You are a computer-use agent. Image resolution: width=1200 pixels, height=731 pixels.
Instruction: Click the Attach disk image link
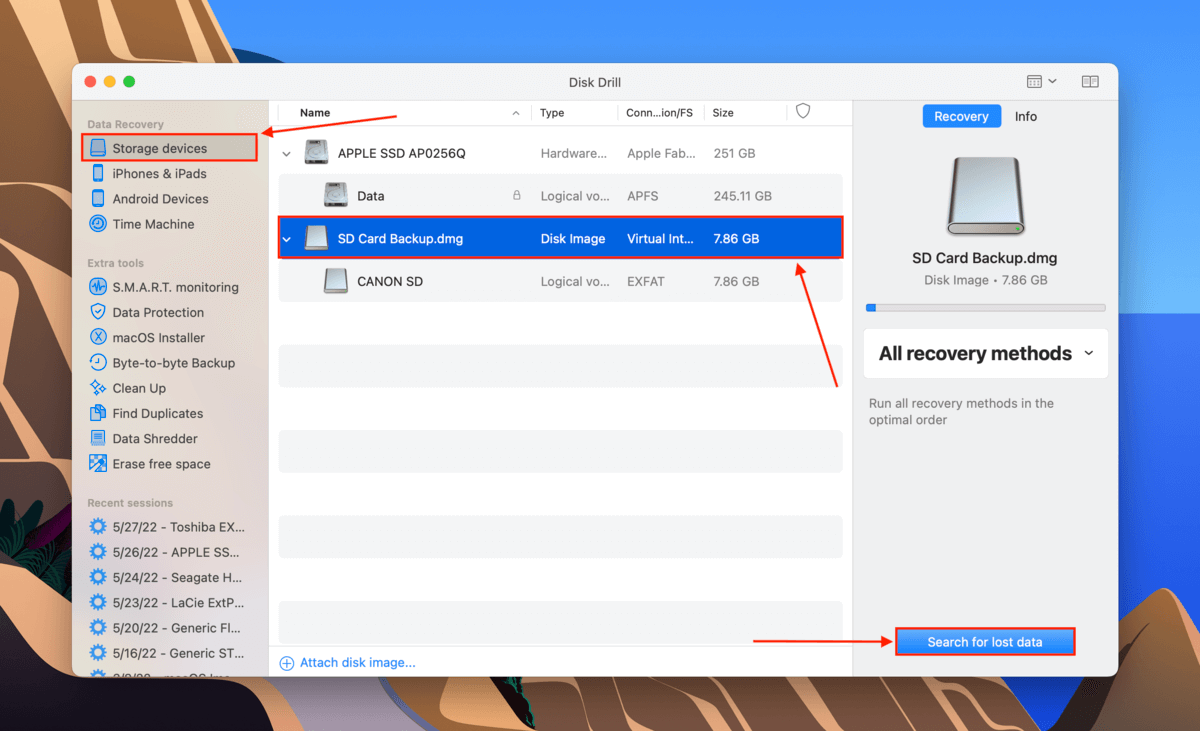[347, 662]
